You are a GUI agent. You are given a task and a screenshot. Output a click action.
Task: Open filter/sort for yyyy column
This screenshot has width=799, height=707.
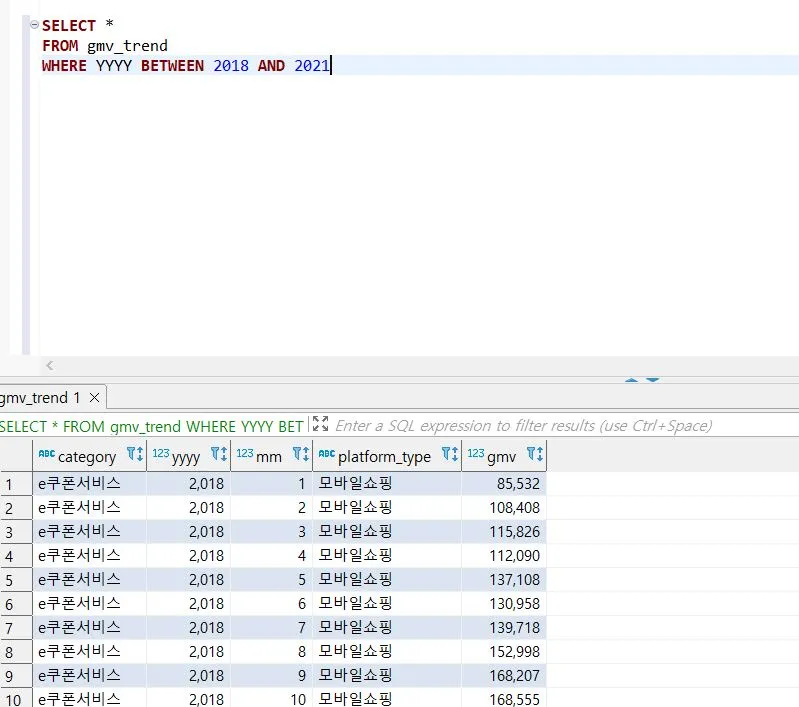tap(219, 454)
